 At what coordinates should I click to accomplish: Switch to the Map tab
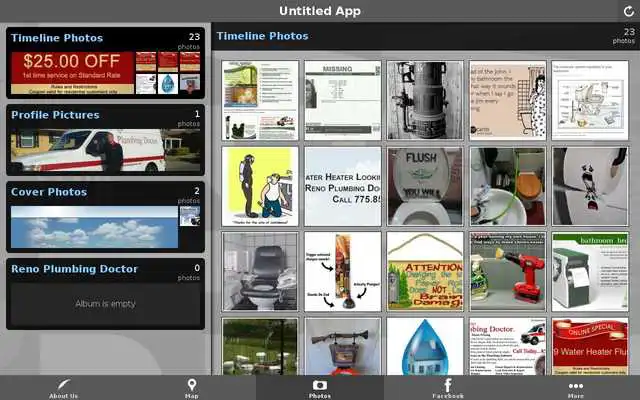(x=192, y=388)
